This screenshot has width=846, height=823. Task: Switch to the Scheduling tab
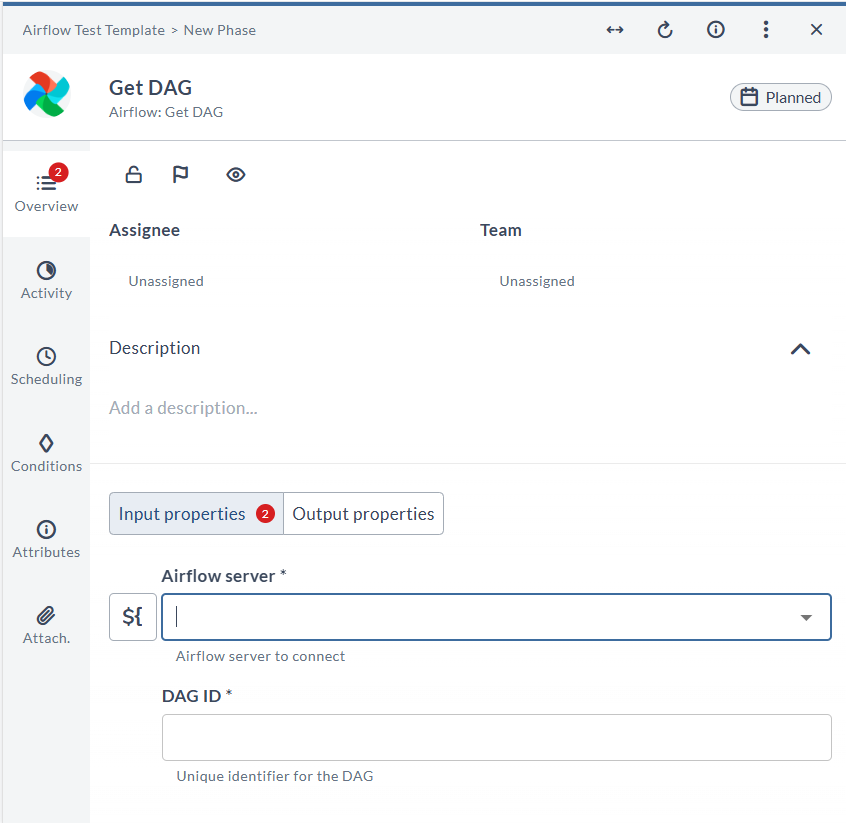46,366
